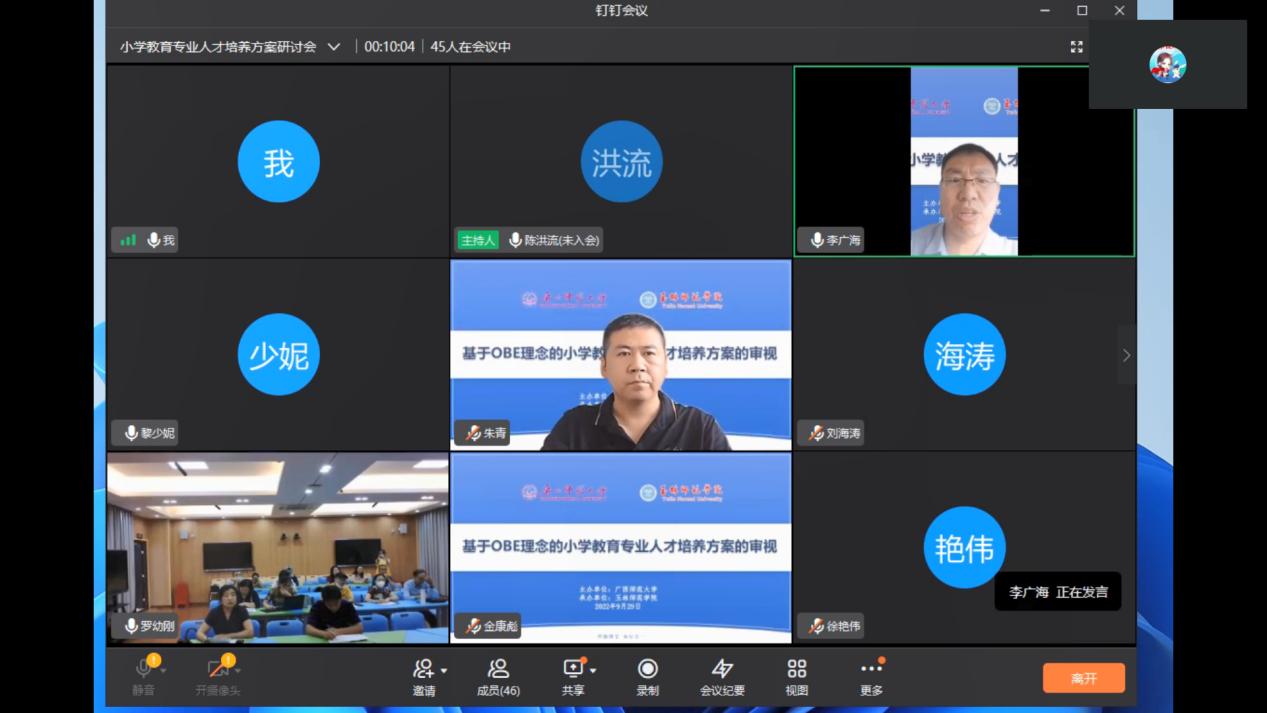Click the 李广海 正在发言 speaking notification
This screenshot has width=1267, height=713.
1058,592
